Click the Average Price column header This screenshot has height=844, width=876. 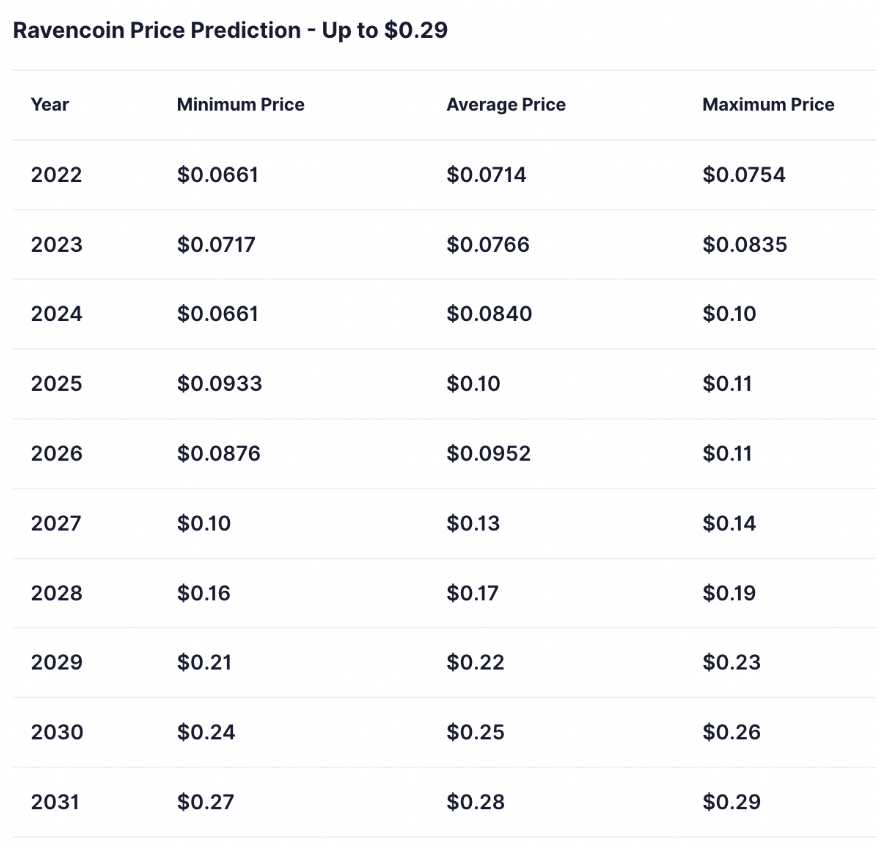click(x=506, y=105)
